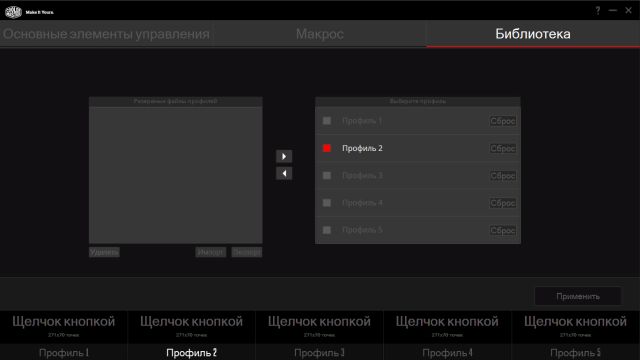Switch to Профиль 4 in bottom bar
Viewport: 640px width, 360px height.
pos(447,353)
